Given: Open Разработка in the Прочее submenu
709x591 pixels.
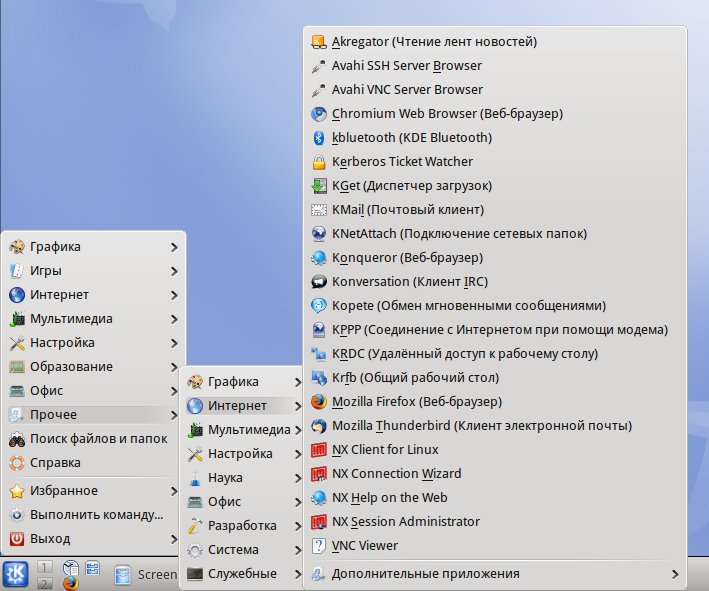Looking at the screenshot, I should pyautogui.click(x=243, y=525).
